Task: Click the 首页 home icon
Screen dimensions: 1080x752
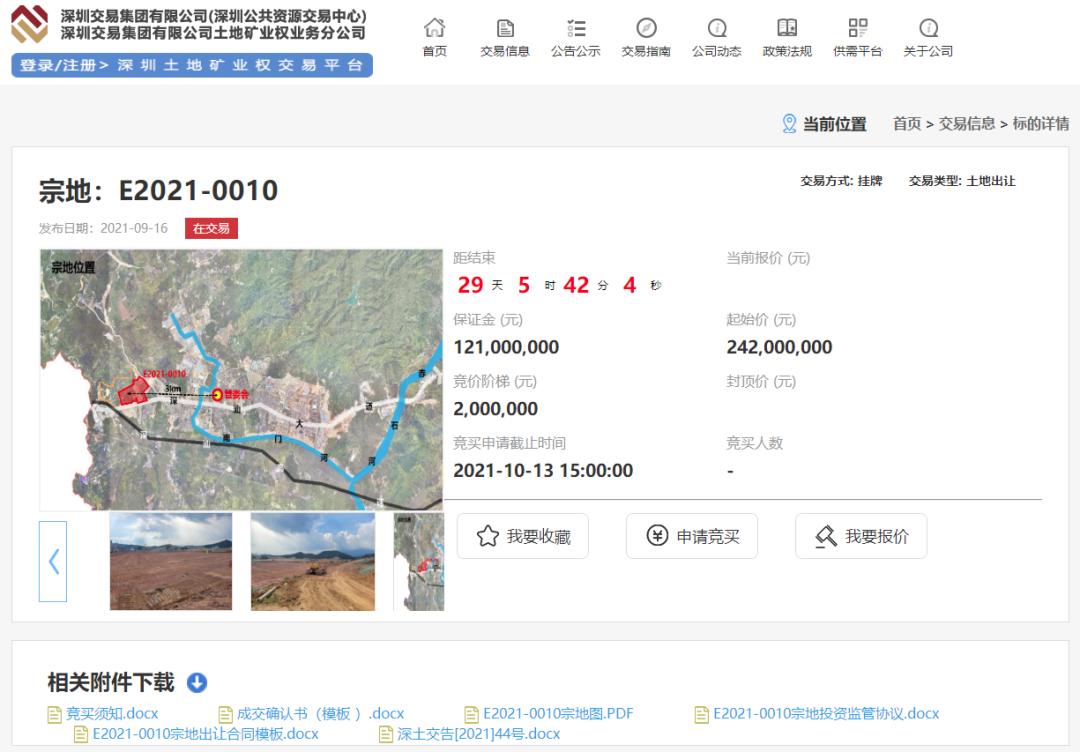Action: click(434, 28)
